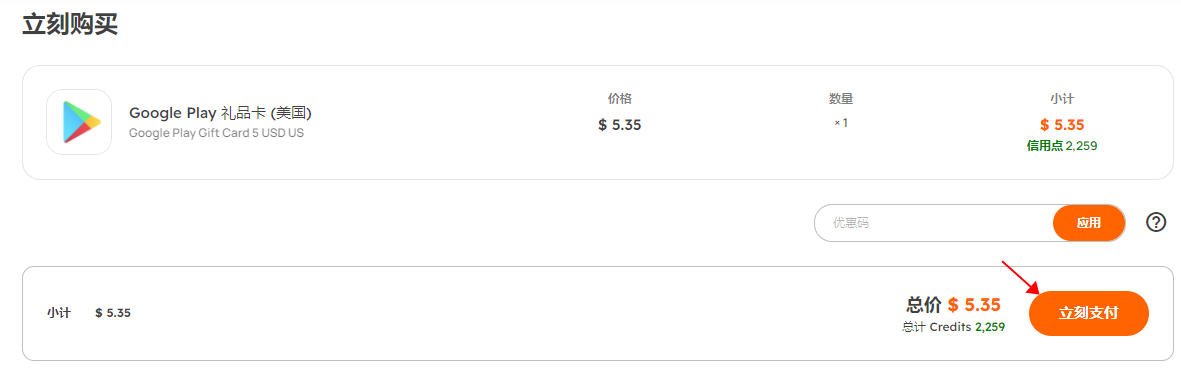Viewport: 1181px width, 371px height.
Task: Click the 总计 Credits 2,259 line
Action: pos(954,327)
